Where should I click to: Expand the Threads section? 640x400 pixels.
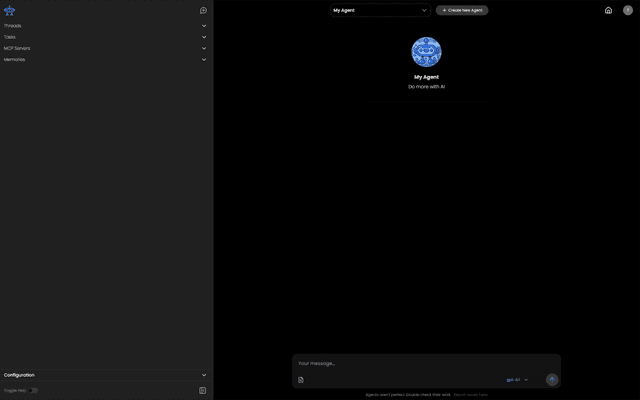(204, 26)
